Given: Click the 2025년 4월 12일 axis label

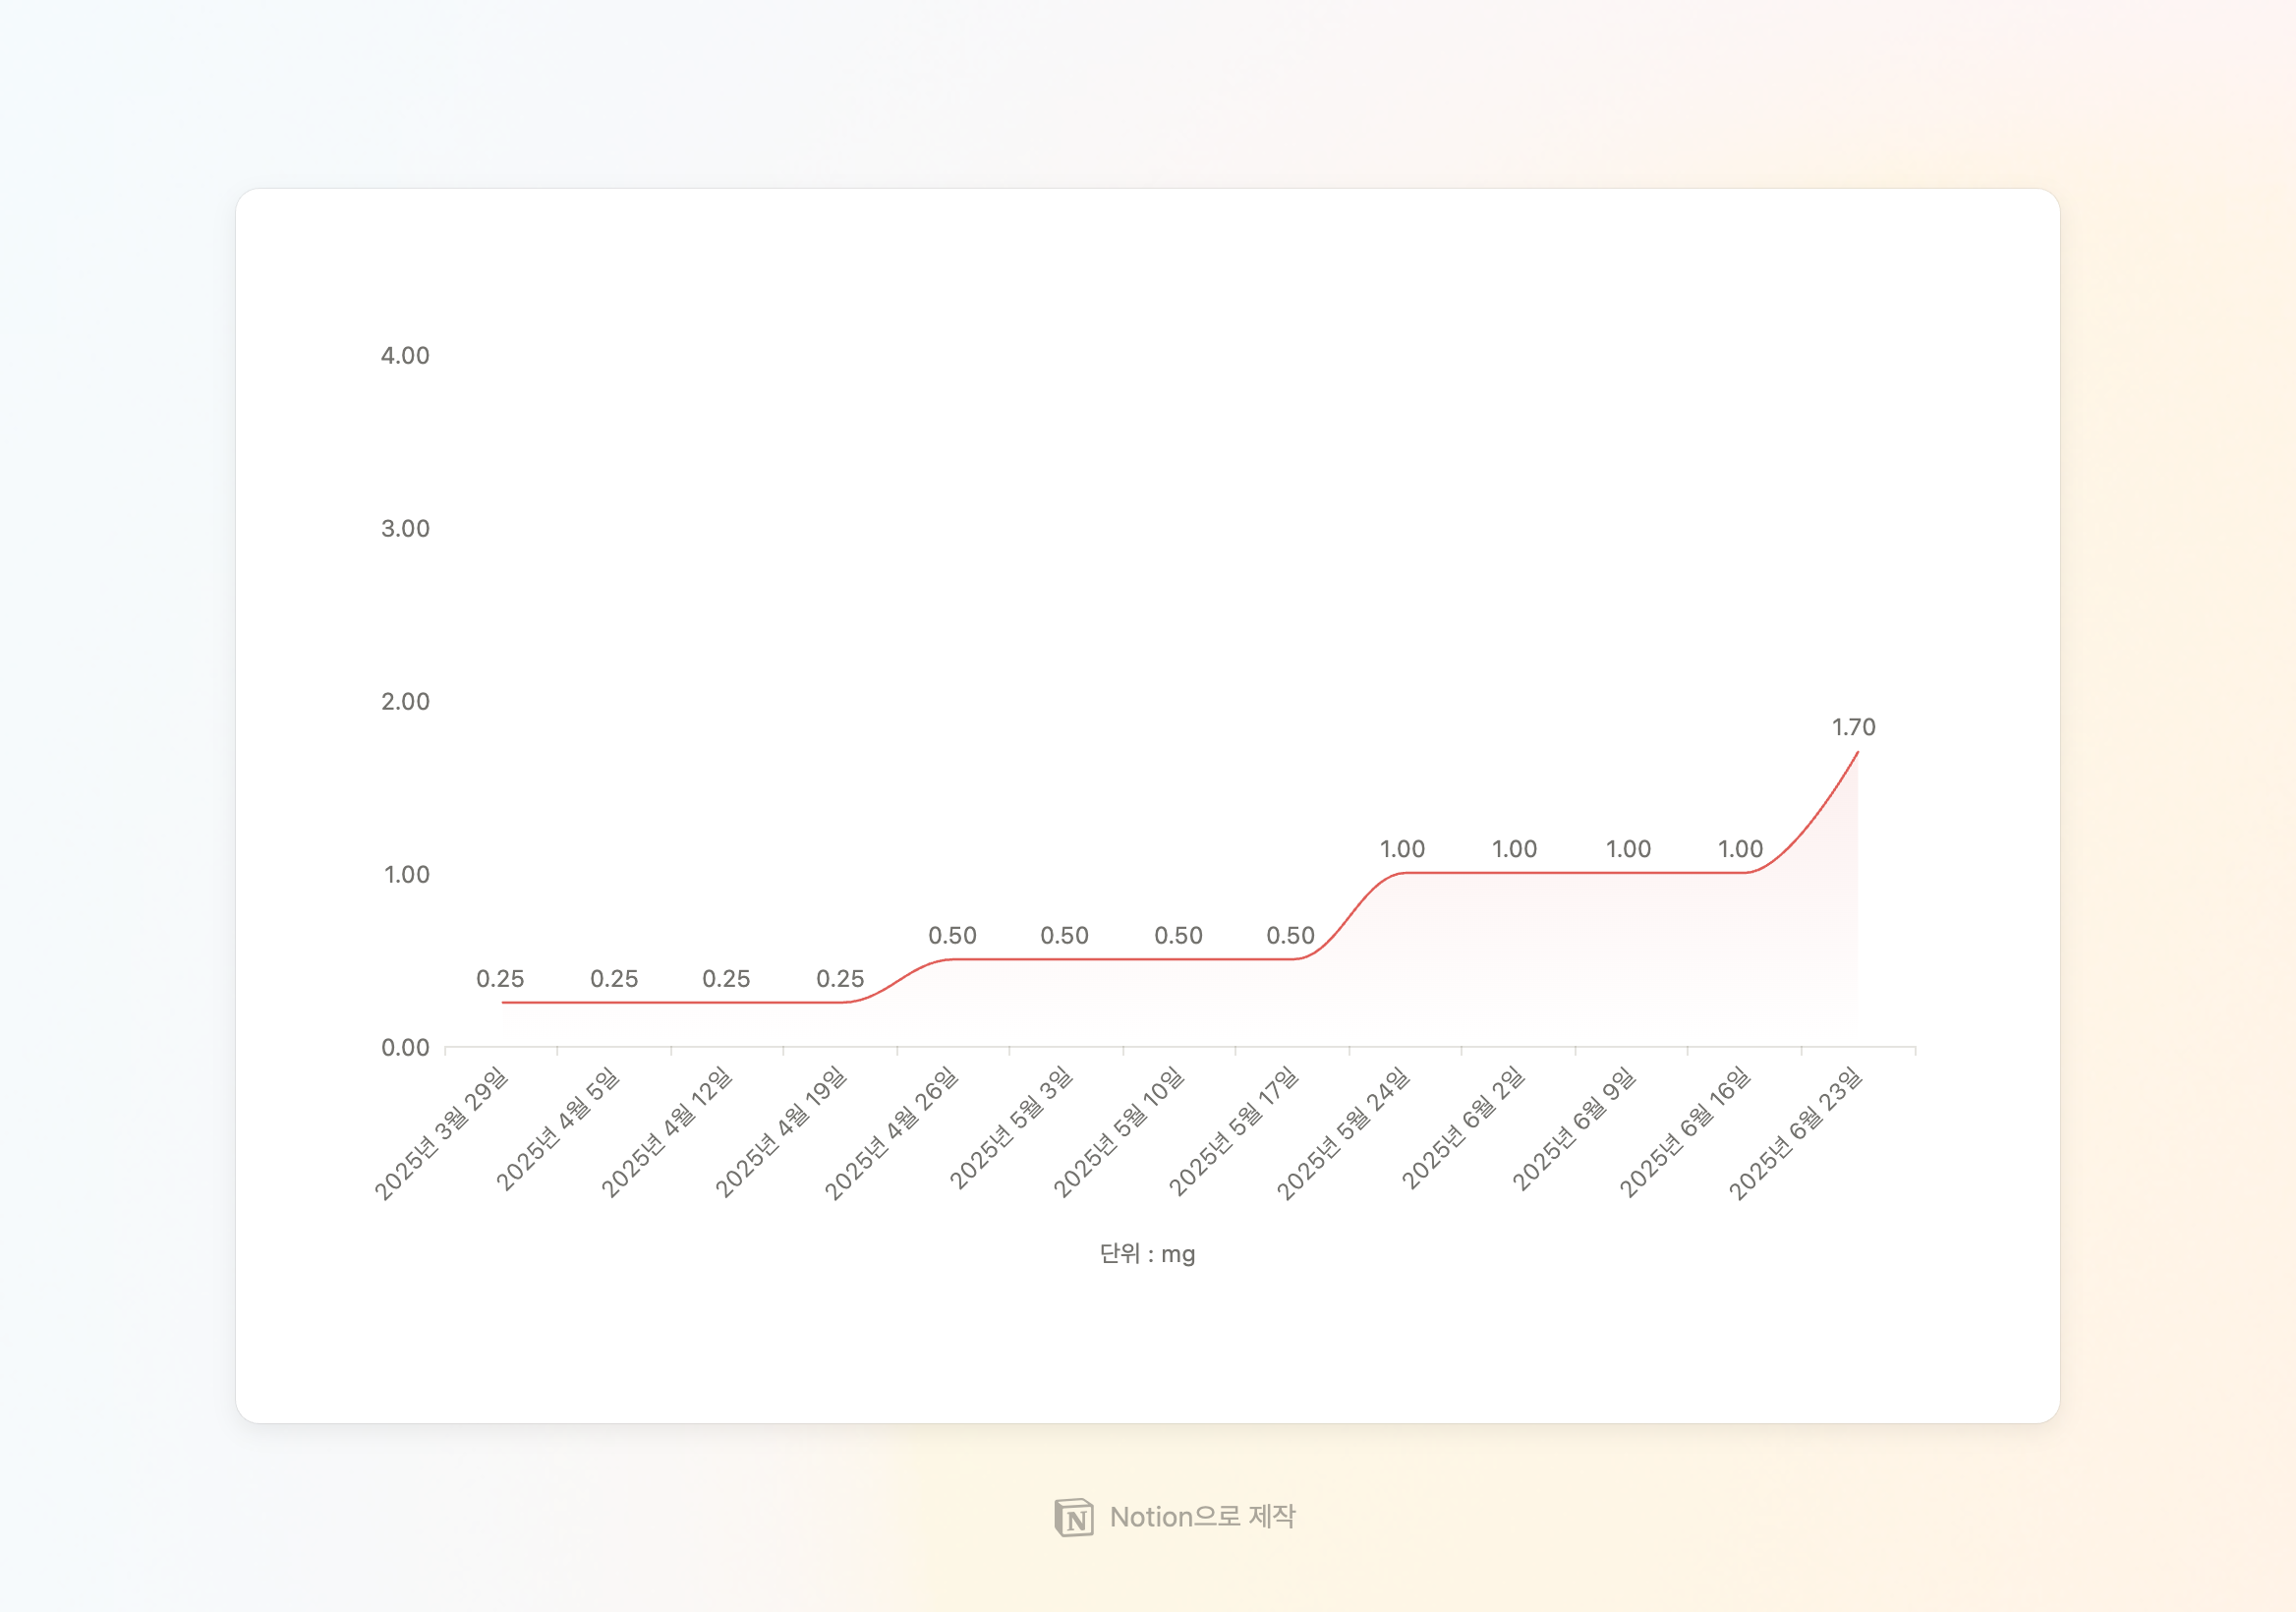Looking at the screenshot, I should pyautogui.click(x=666, y=1135).
